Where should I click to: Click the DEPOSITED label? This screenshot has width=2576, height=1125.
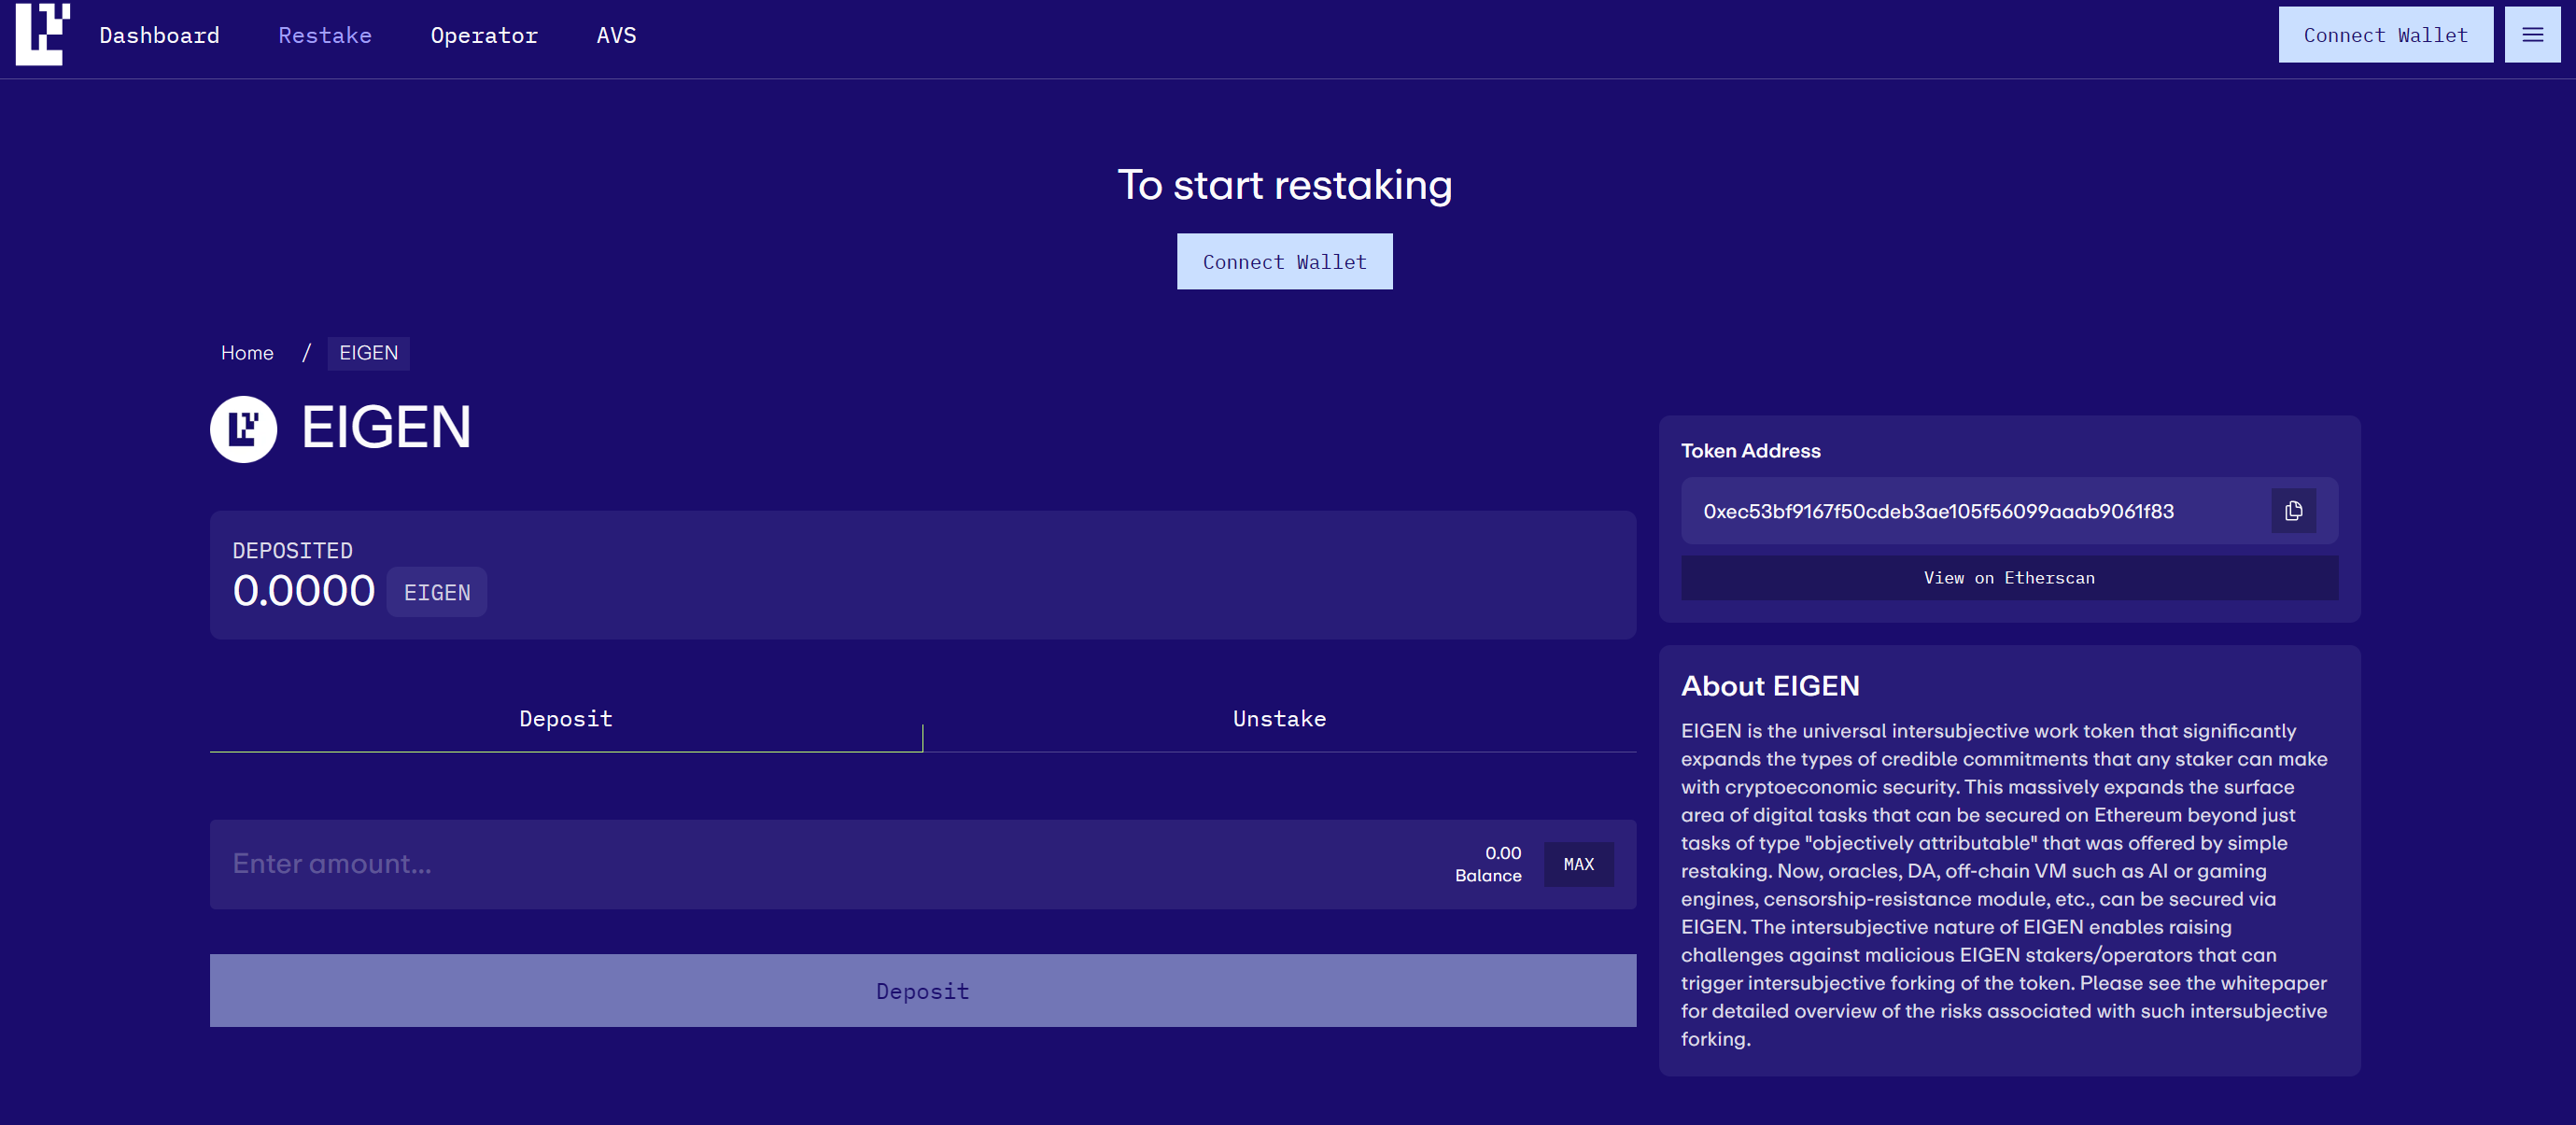point(292,551)
